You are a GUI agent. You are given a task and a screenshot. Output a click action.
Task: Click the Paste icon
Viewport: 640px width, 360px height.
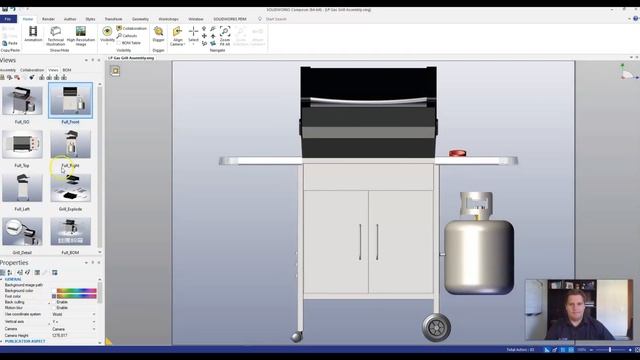tap(4, 43)
